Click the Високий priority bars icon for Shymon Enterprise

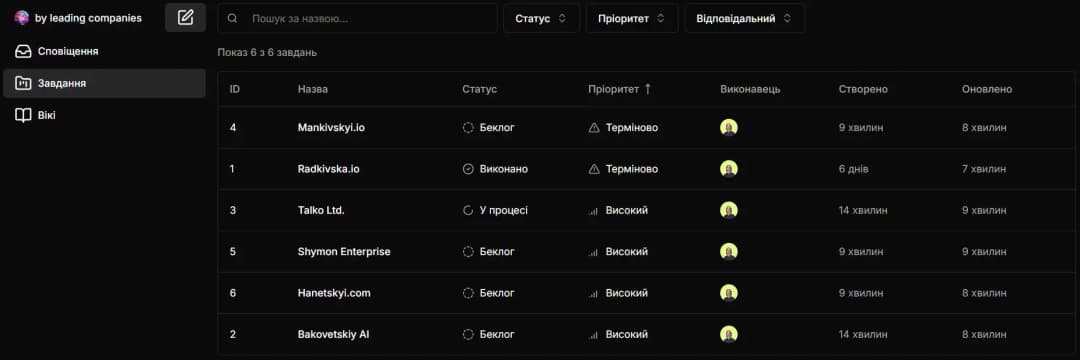[594, 252]
